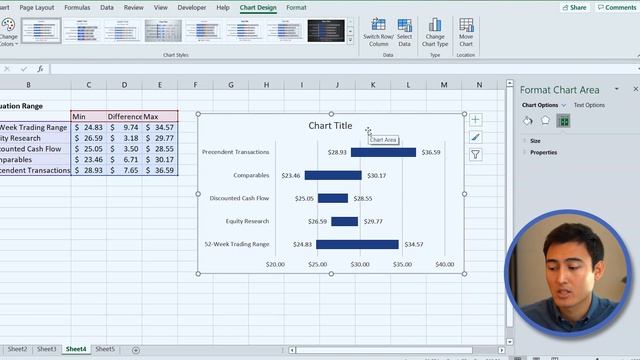Image resolution: width=640 pixels, height=360 pixels.
Task: Switch to Sheet5
Action: 105,349
